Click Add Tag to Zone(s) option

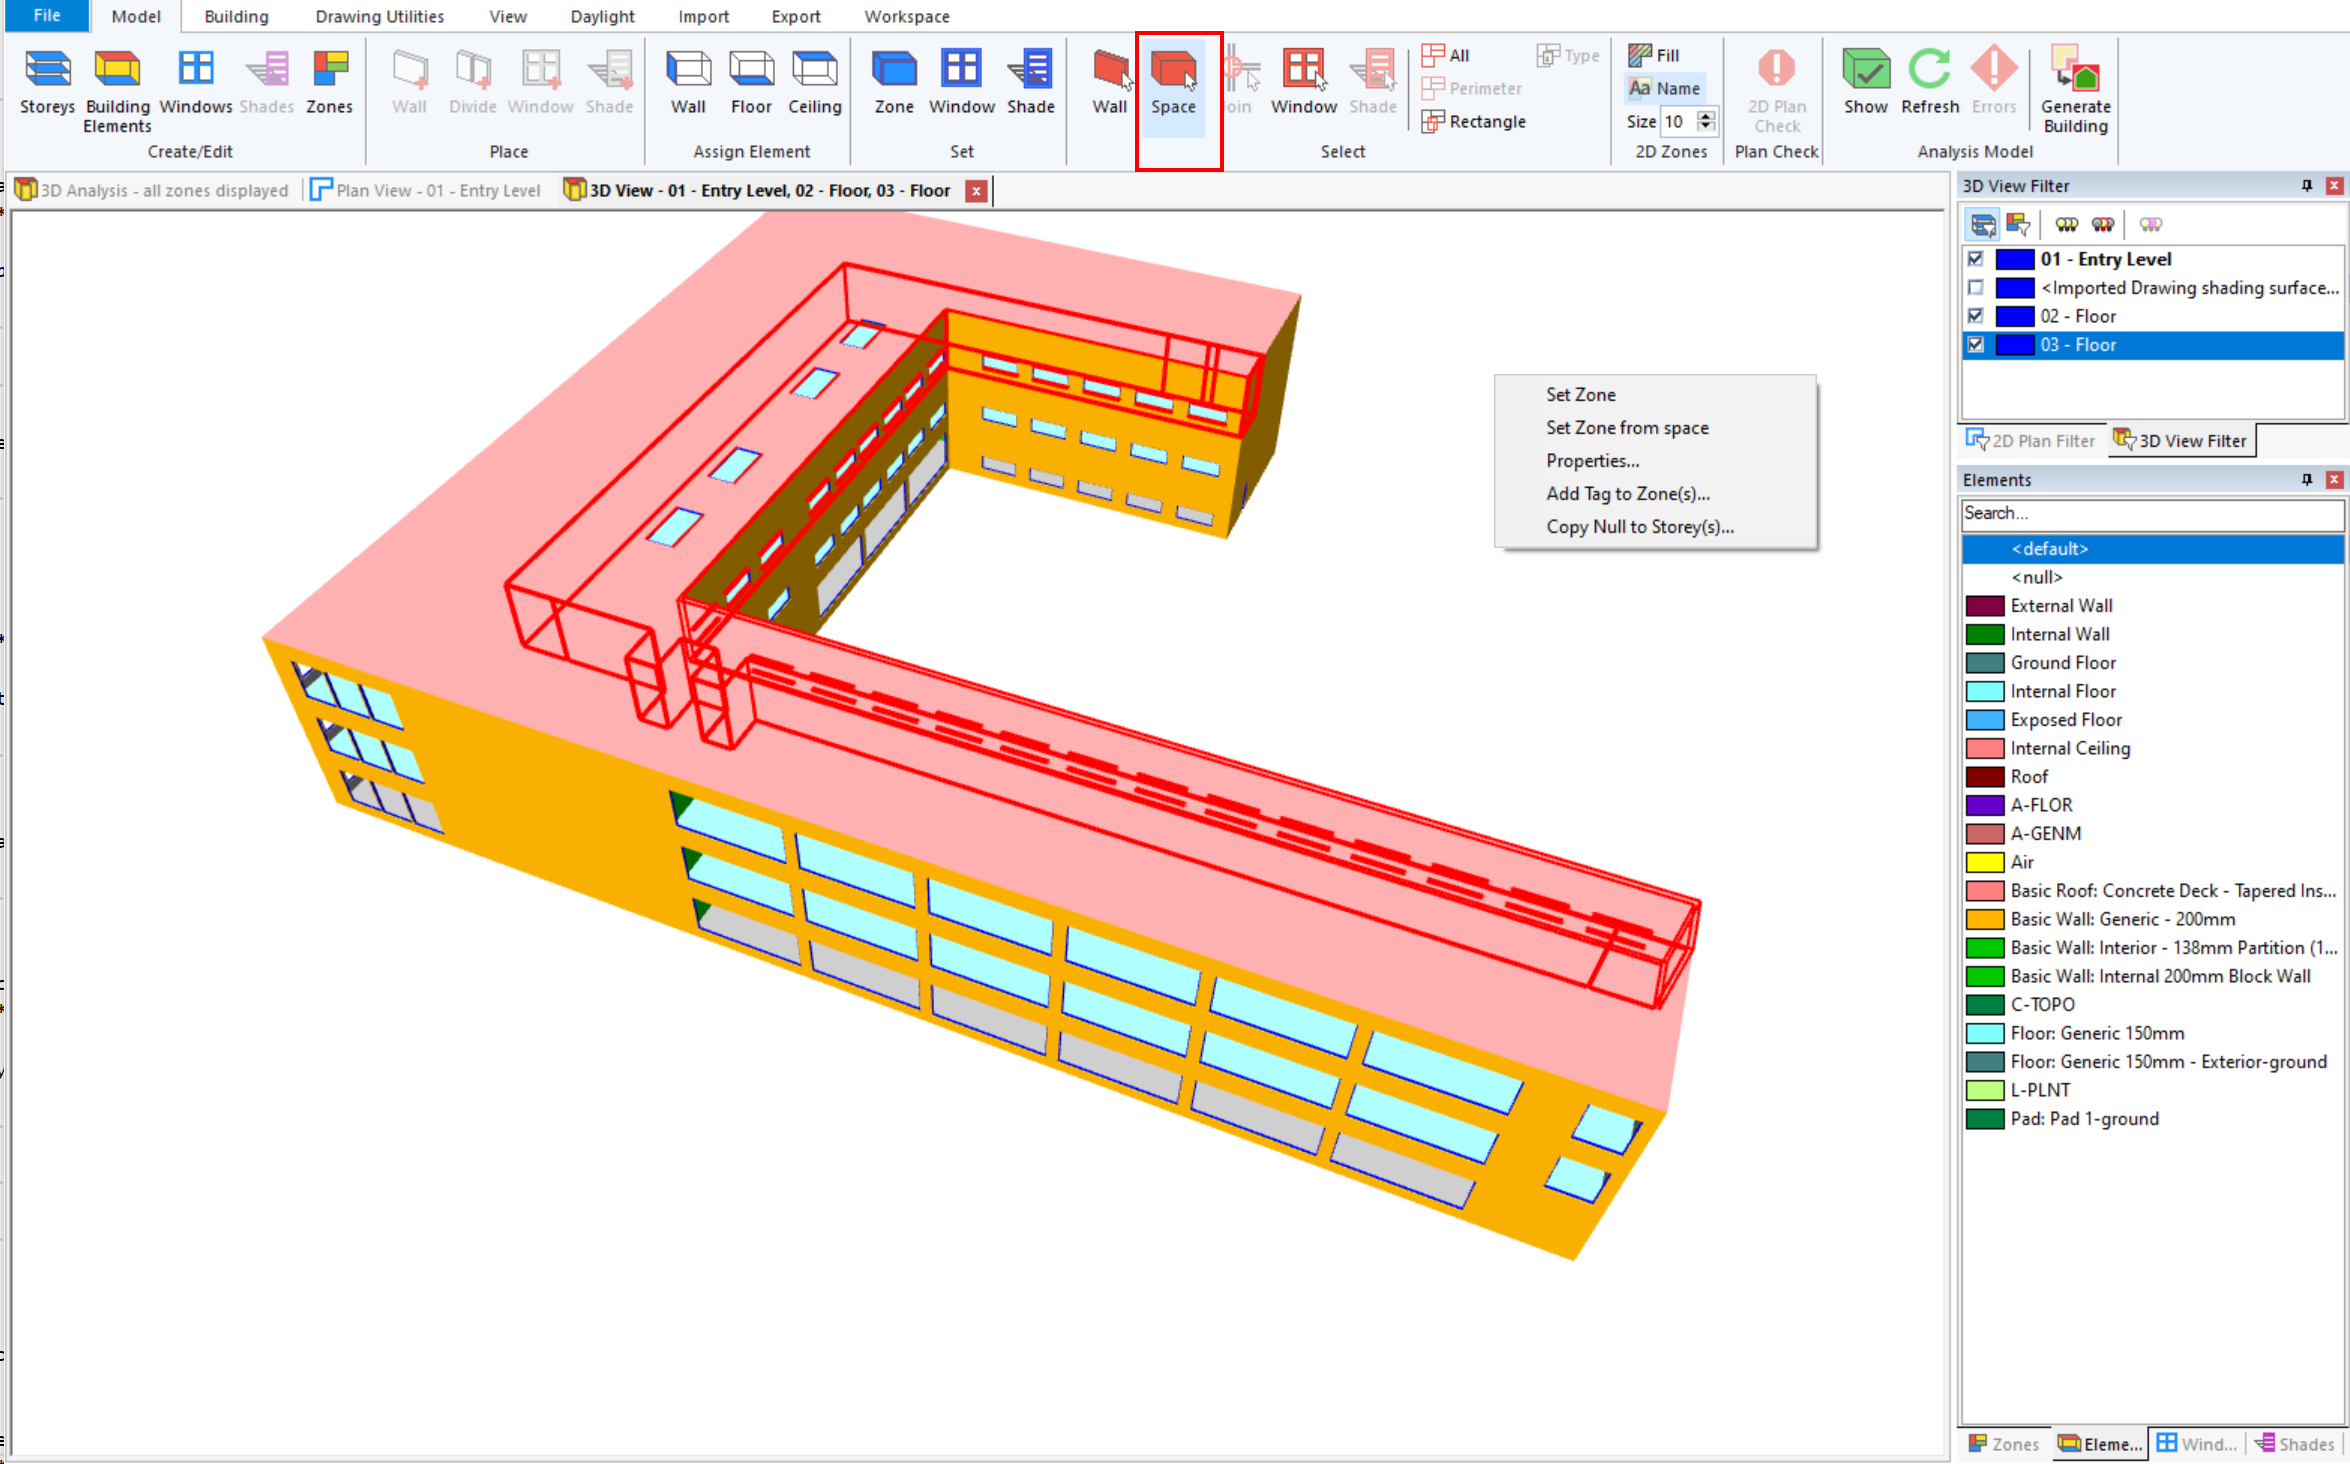point(1627,494)
